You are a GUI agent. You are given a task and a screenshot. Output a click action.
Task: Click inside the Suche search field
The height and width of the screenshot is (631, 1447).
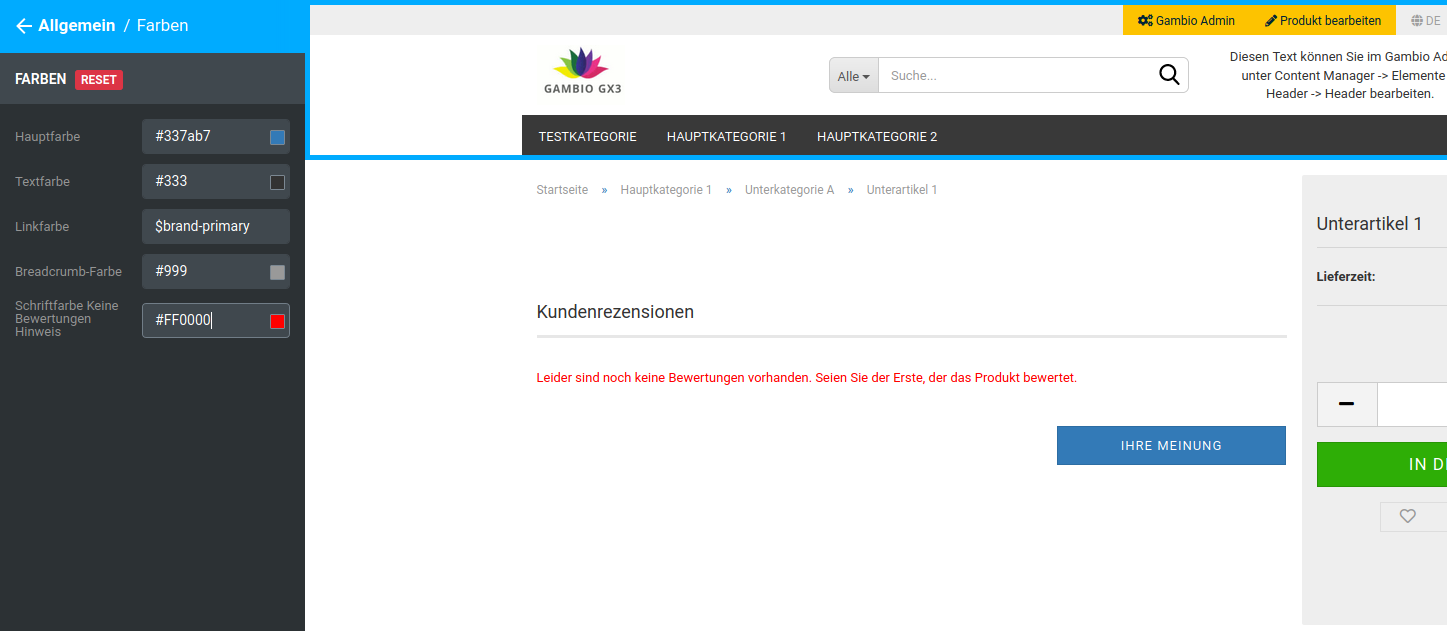click(1010, 75)
